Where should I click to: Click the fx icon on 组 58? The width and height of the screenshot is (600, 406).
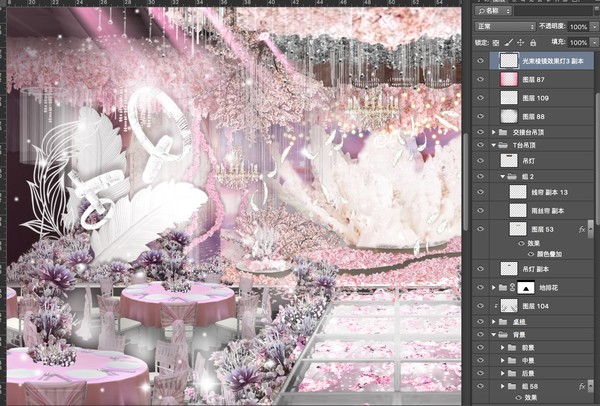pos(582,386)
